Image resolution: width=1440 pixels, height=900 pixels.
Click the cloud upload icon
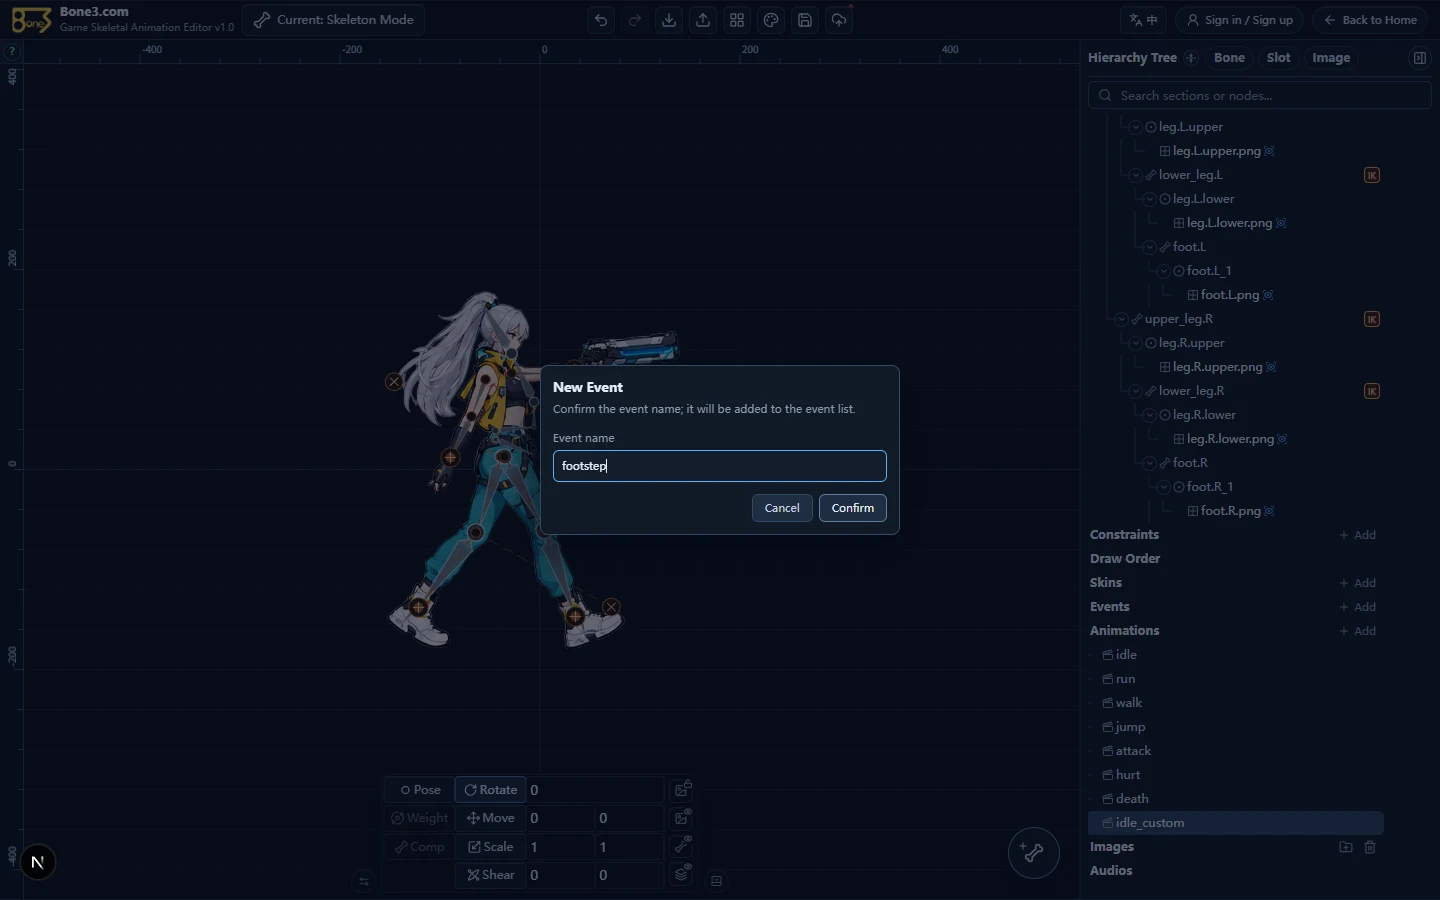coord(839,20)
